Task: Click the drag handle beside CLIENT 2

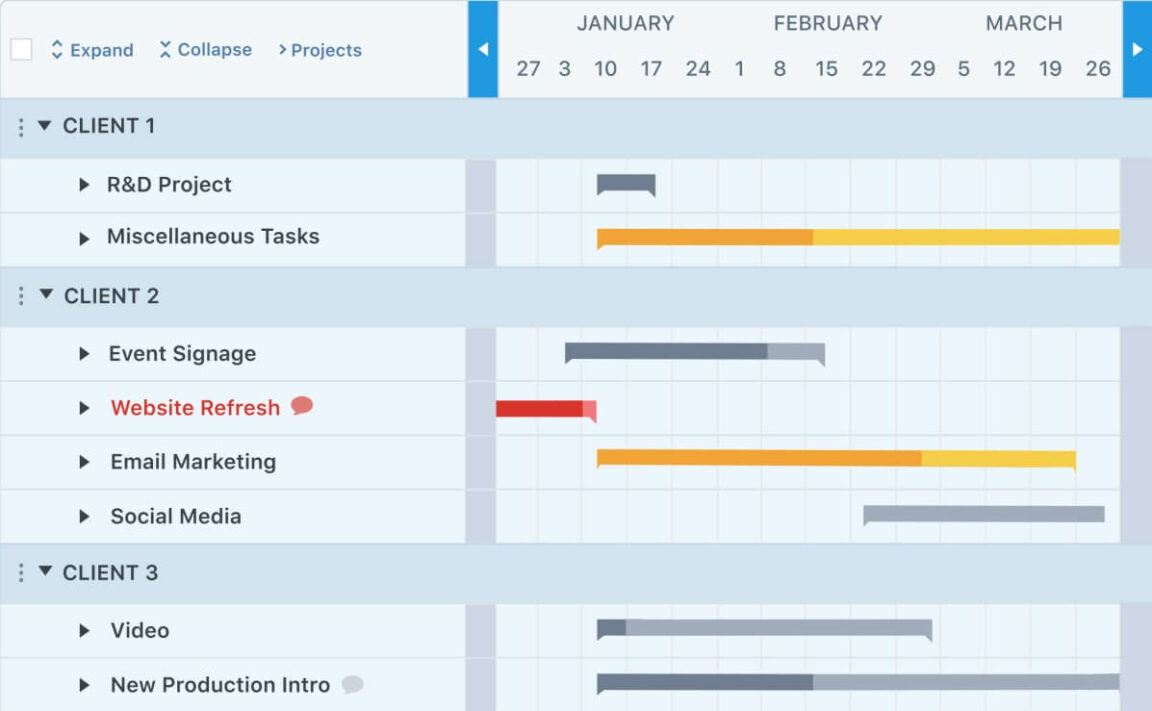Action: pos(21,296)
